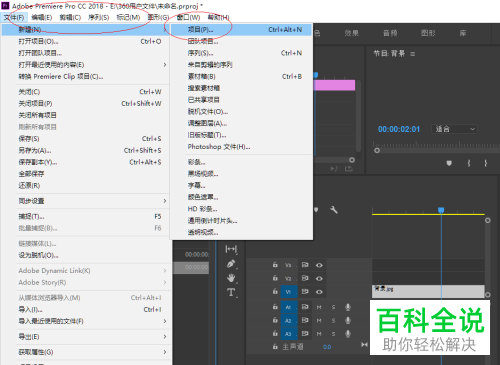Open the 标记(M) menu
This screenshot has width=500, height=365.
(x=128, y=17)
